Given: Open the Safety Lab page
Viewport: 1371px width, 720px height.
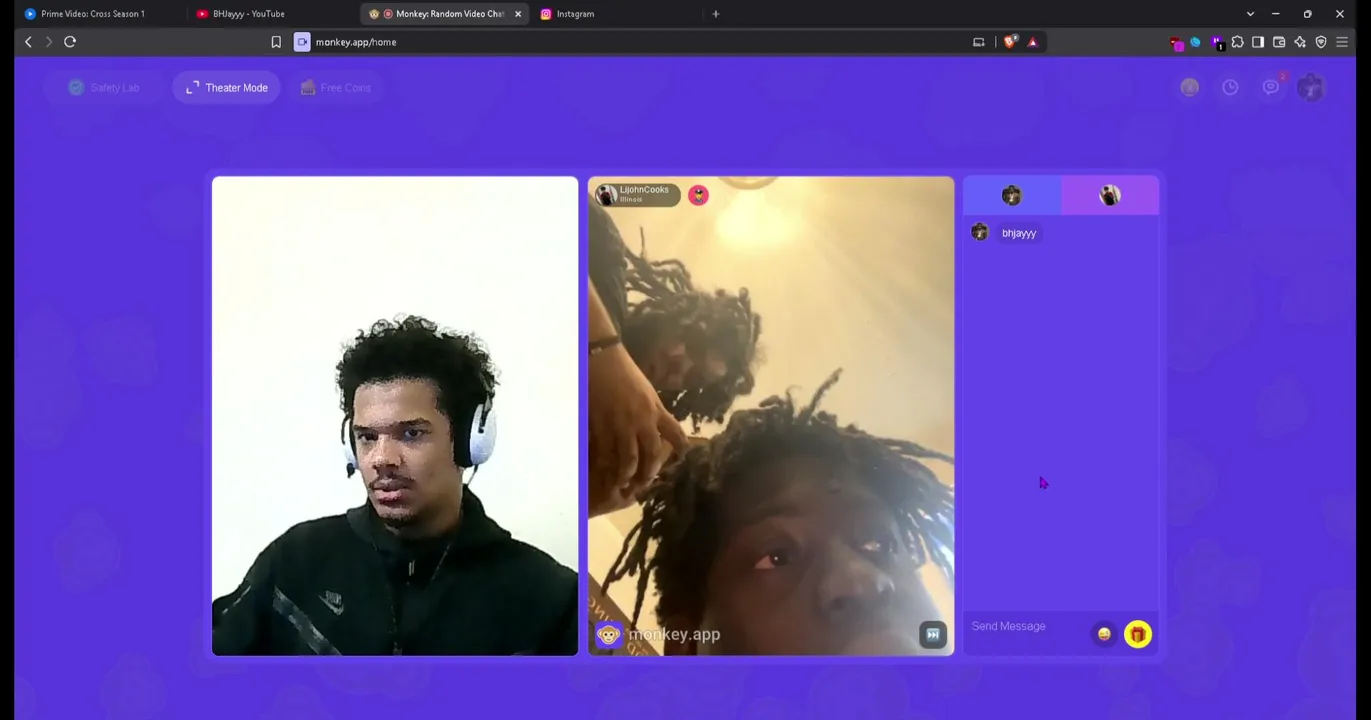Looking at the screenshot, I should (x=104, y=88).
